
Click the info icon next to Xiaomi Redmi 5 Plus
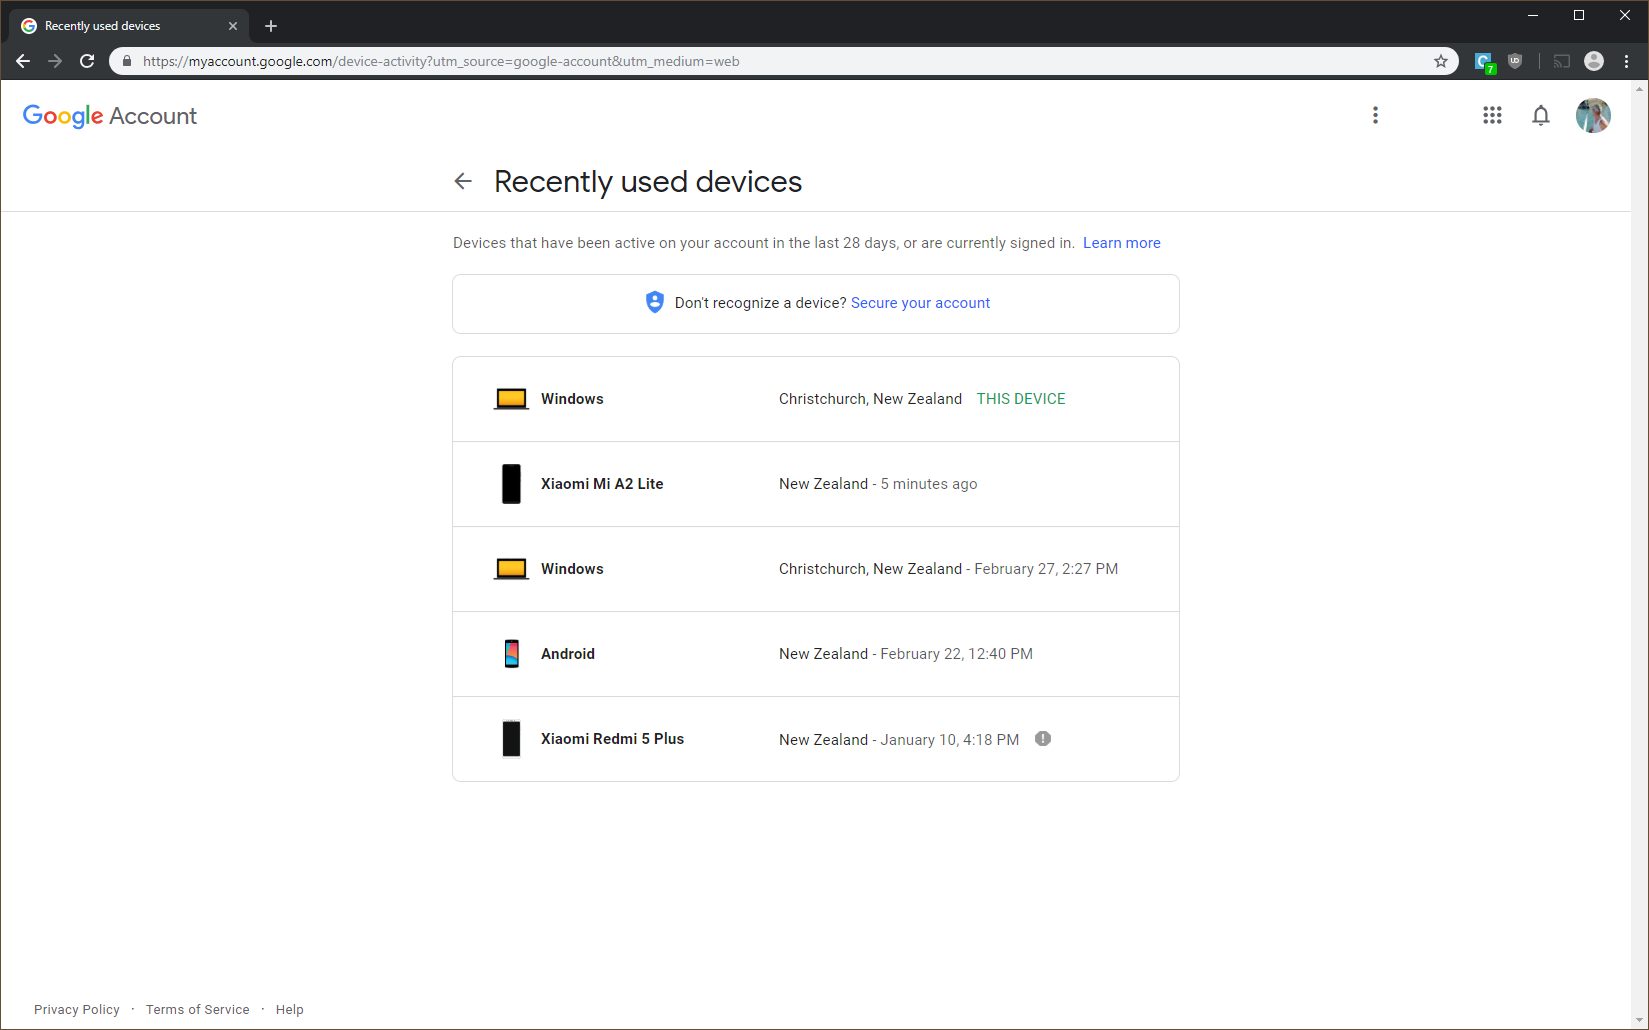point(1042,739)
